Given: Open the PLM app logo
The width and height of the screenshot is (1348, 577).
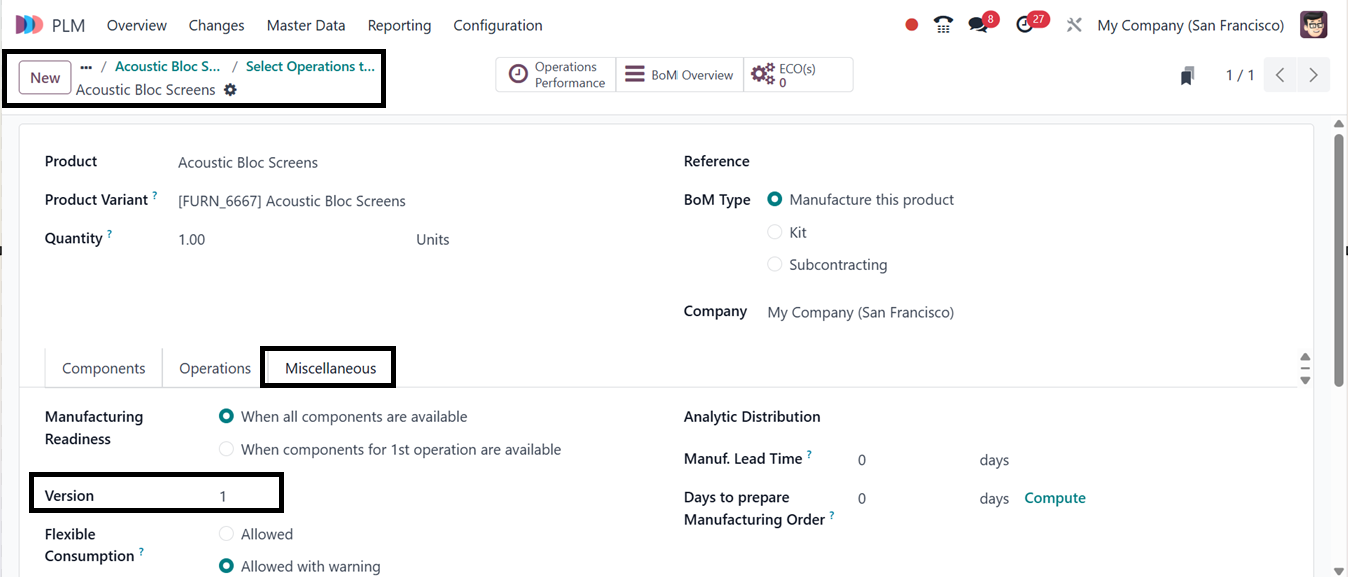Looking at the screenshot, I should pos(30,25).
